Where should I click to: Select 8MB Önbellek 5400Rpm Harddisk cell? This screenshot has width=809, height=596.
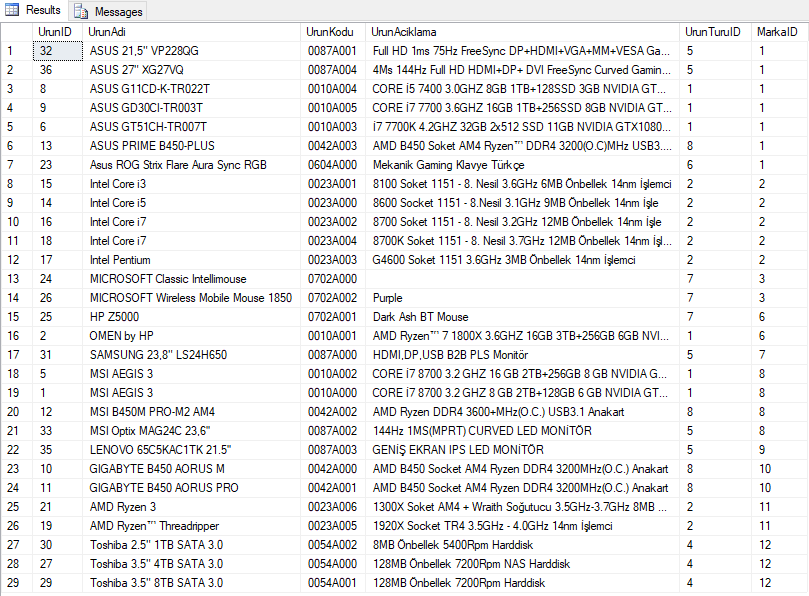coord(522,545)
